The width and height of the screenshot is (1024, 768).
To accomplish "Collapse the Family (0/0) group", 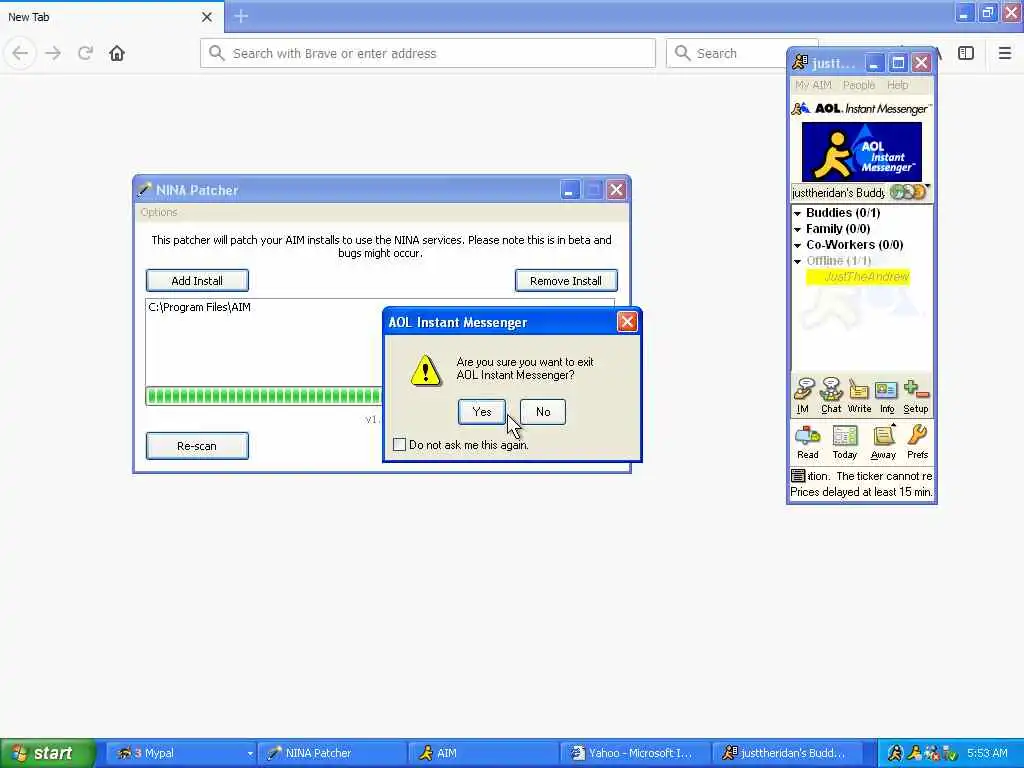I will [x=797, y=229].
